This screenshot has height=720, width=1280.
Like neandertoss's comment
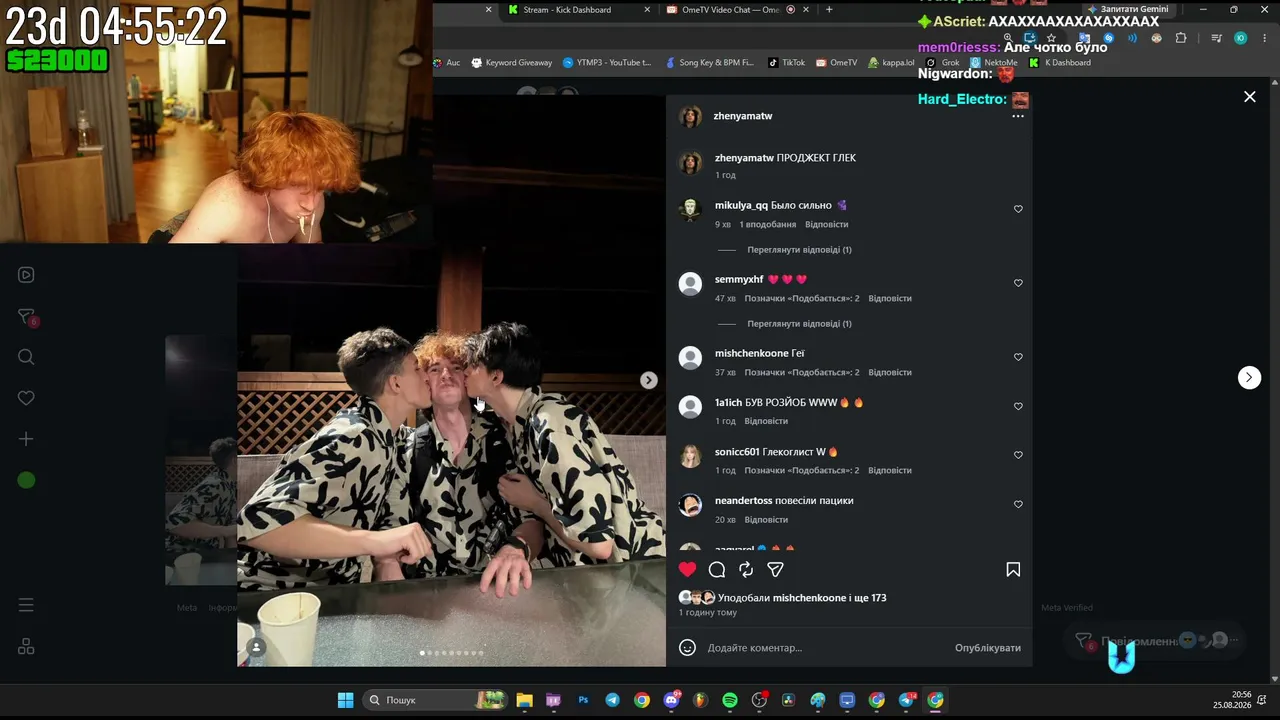(1018, 504)
